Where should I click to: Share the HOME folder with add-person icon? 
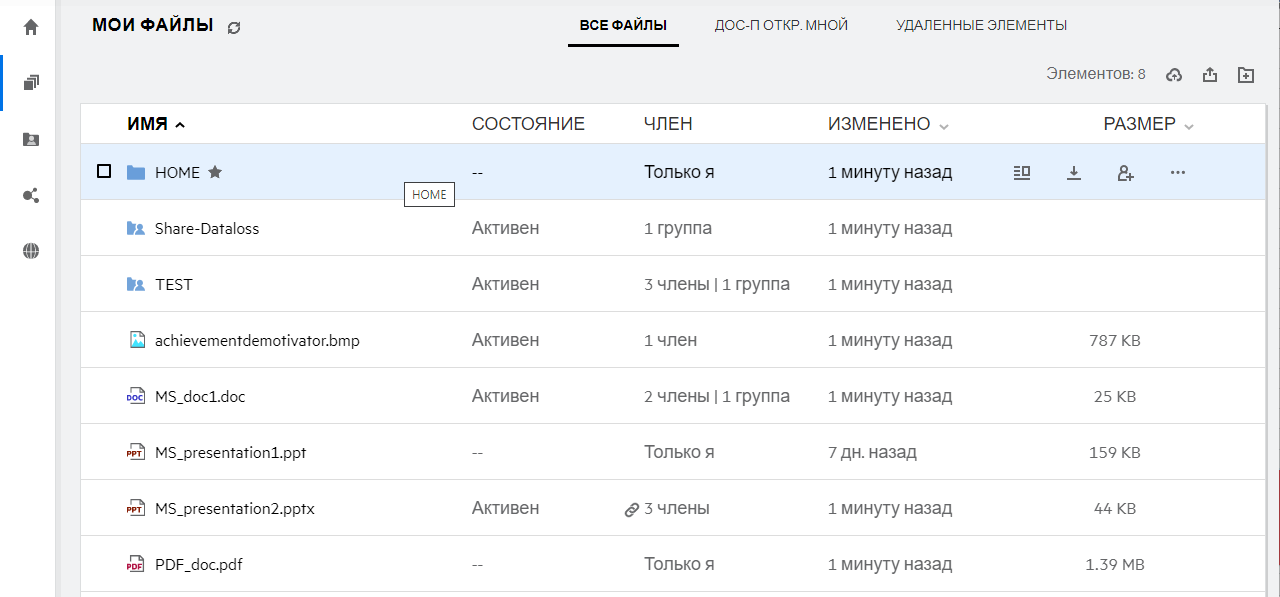point(1125,173)
